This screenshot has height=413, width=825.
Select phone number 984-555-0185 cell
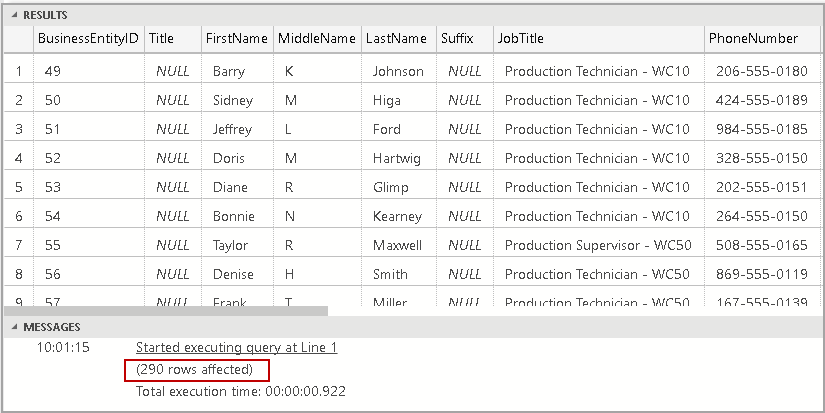point(761,130)
